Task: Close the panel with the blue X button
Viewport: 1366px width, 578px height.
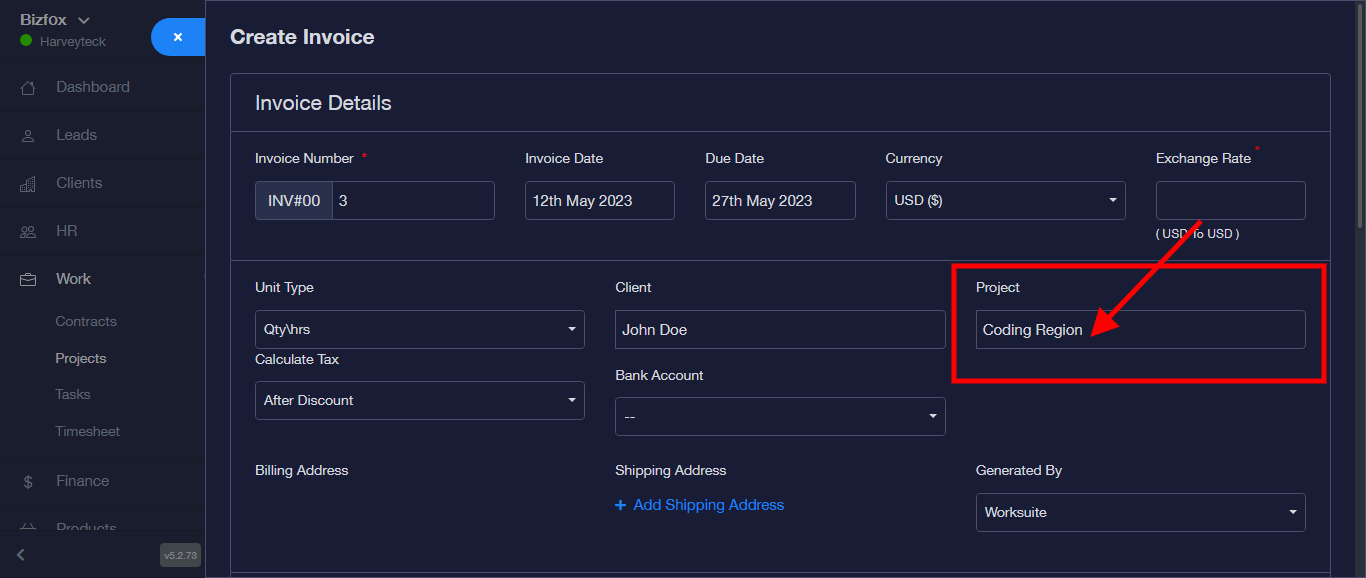Action: point(178,37)
